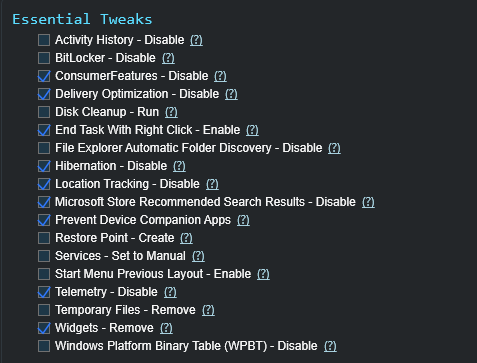Image resolution: width=477 pixels, height=363 pixels.
Task: Open help link for Microsoft Store Search Results
Action: tap(368, 202)
